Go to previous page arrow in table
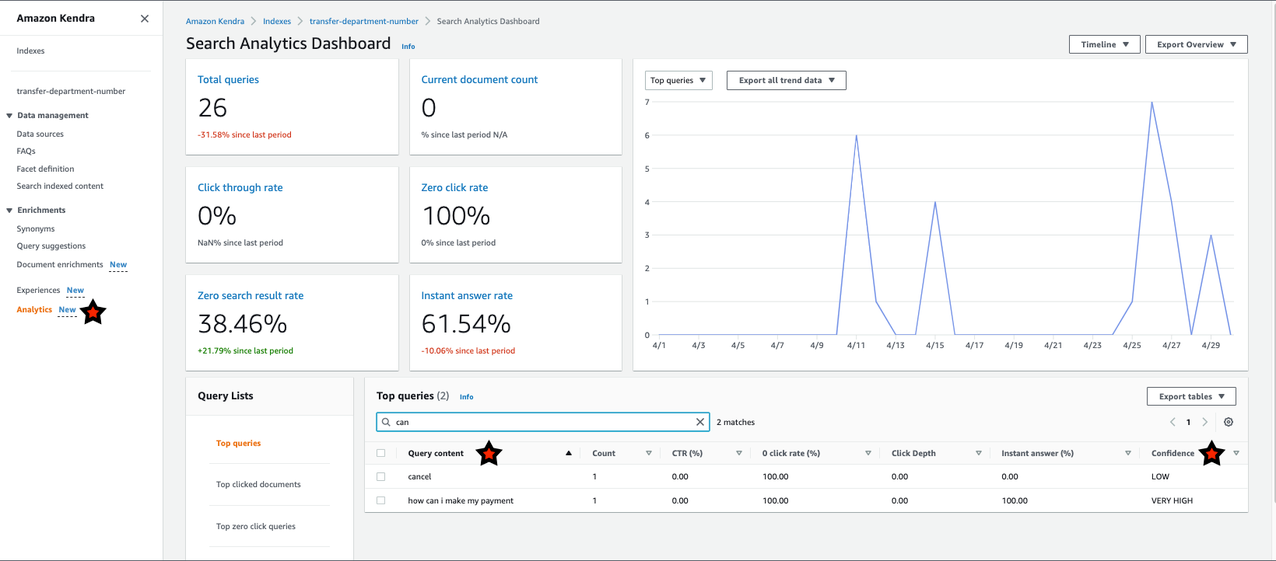Screen dimensions: 1276x561 click(x=1173, y=422)
